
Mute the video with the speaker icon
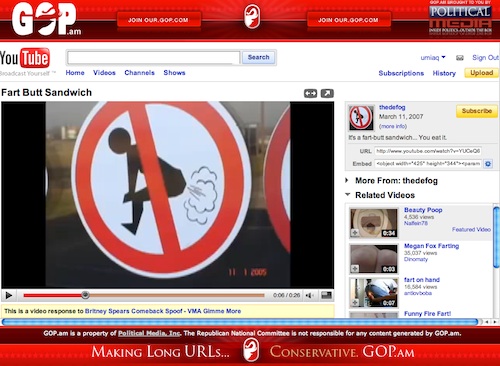pyautogui.click(x=309, y=295)
